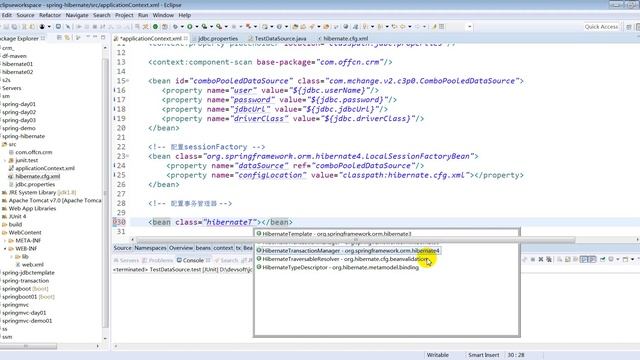The image size is (640, 360).
Task: Click the Quick Access search field
Action: [601, 27]
